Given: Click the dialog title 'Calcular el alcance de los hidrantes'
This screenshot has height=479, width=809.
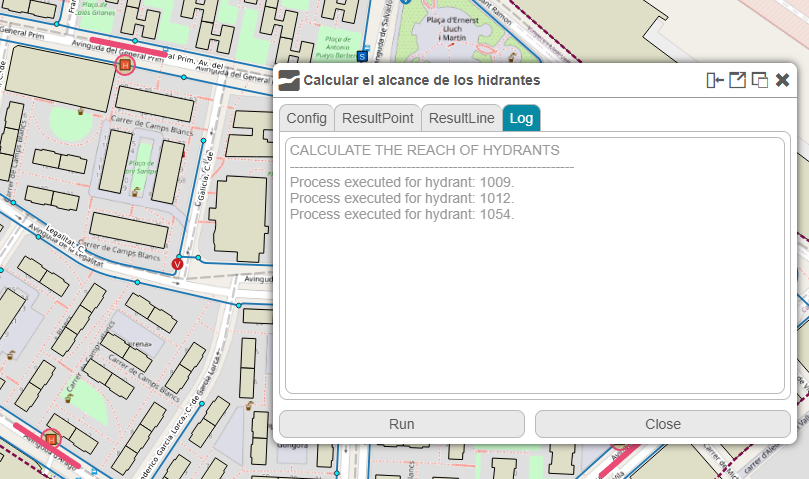Looking at the screenshot, I should (x=422, y=81).
